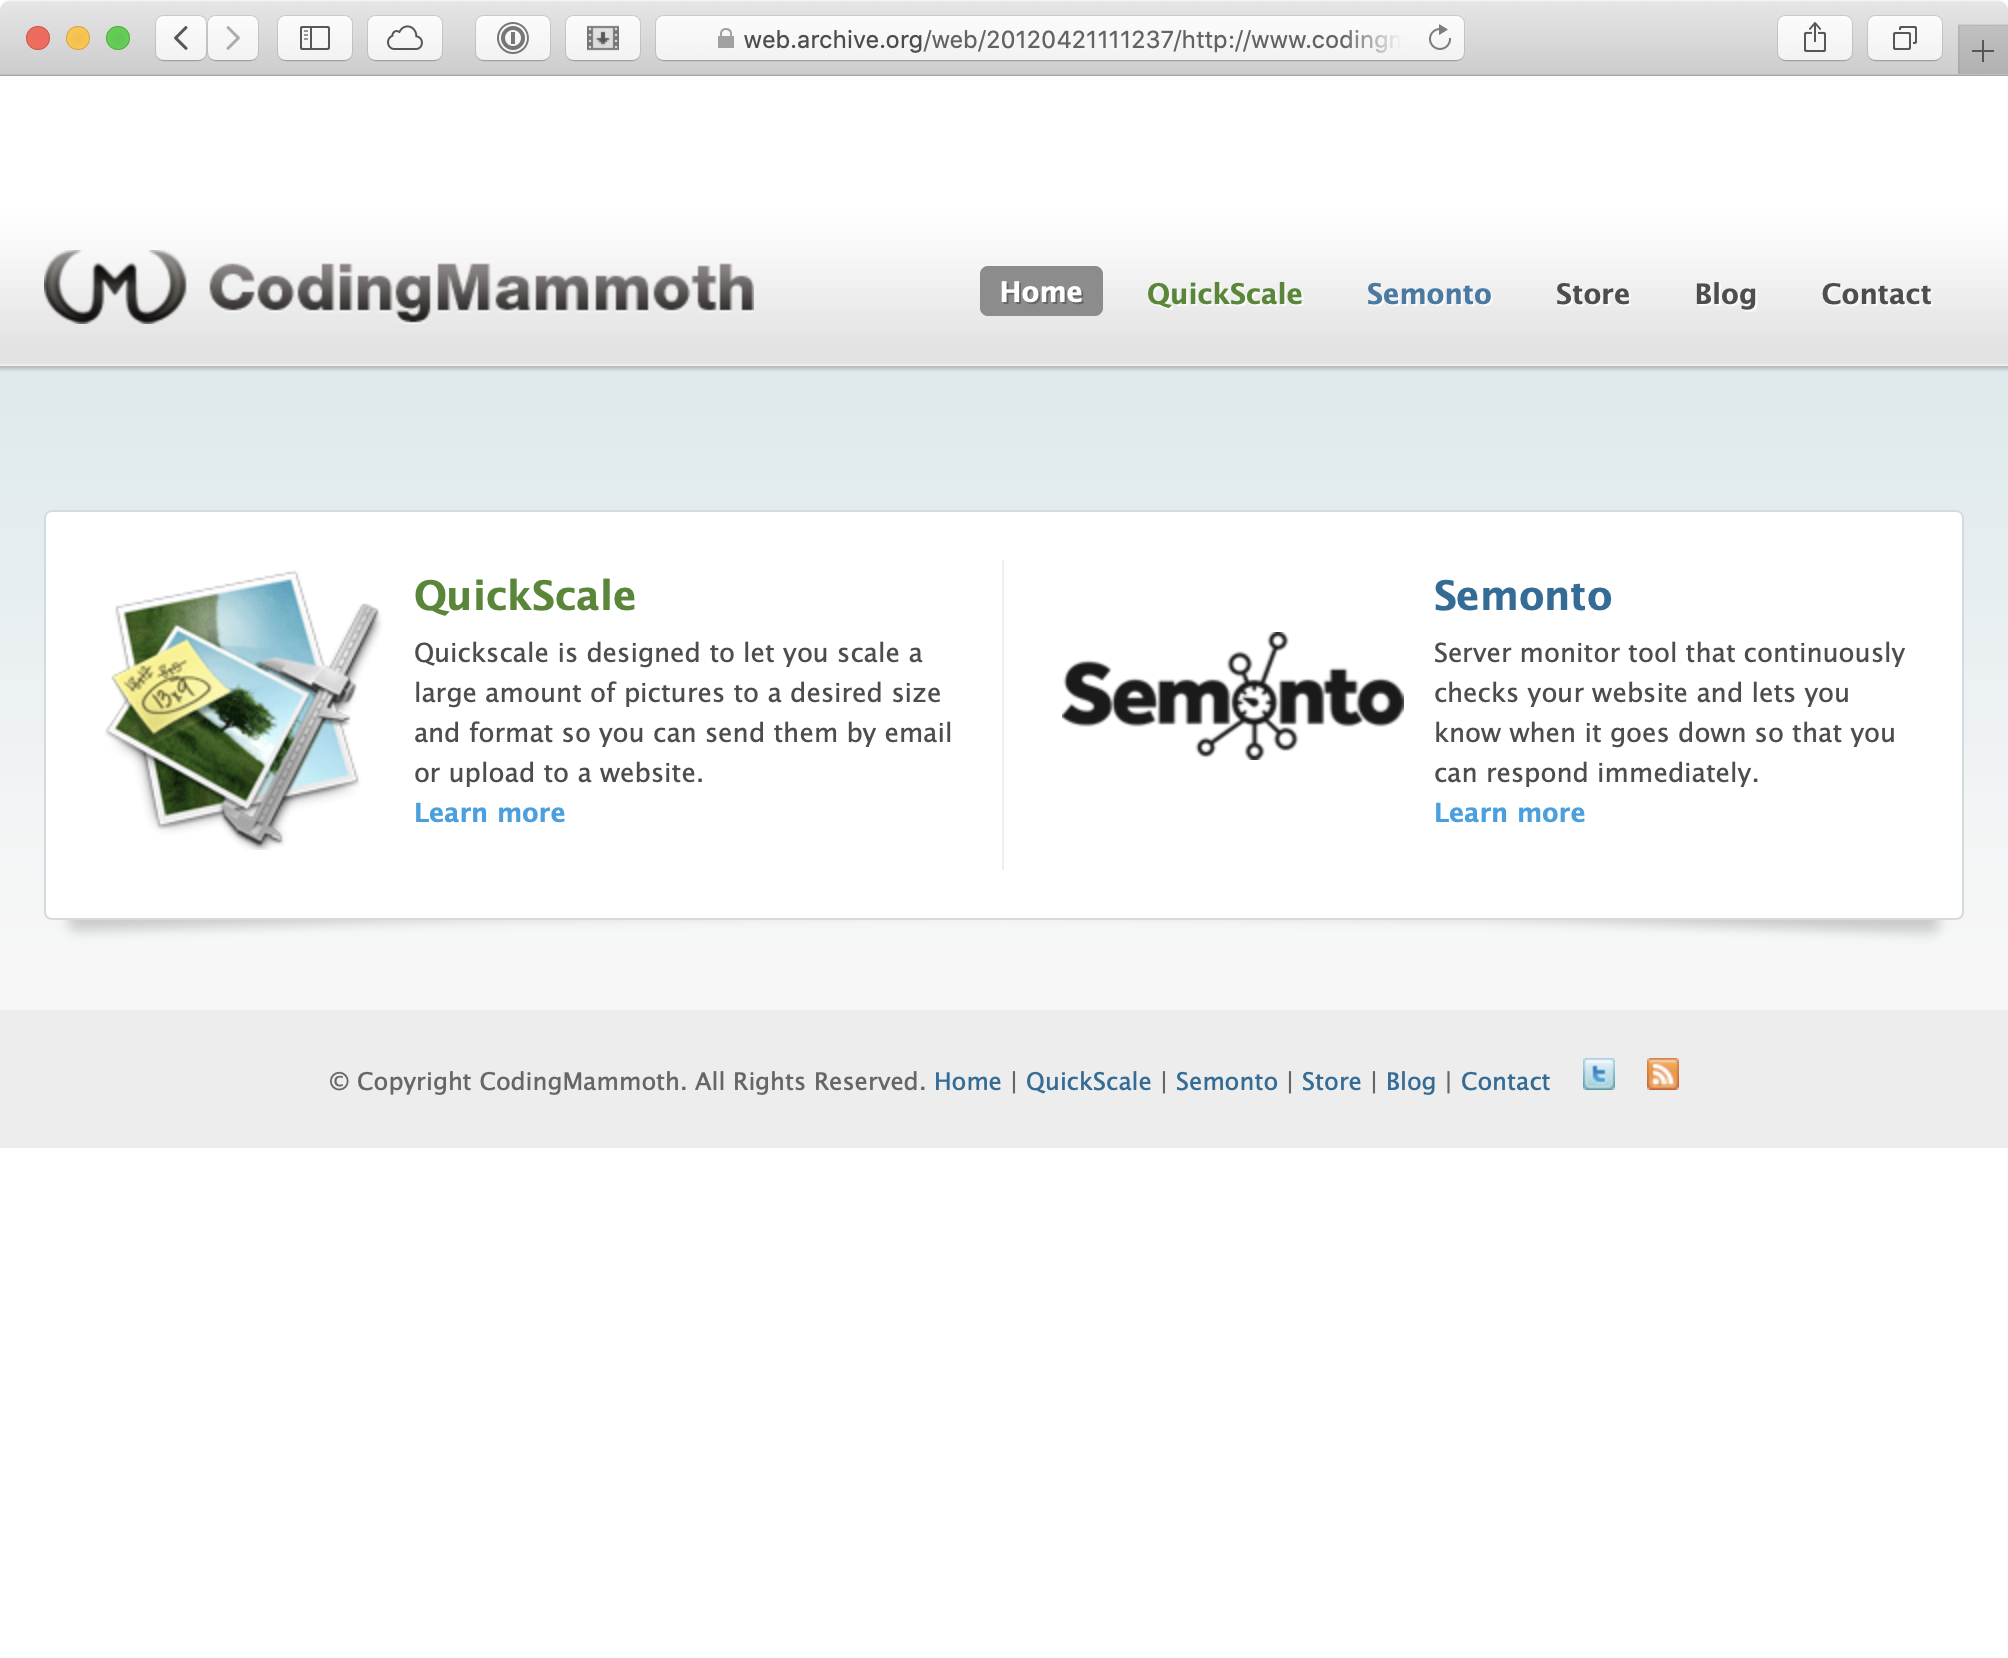
Task: Click the Twitter icon in footer
Action: point(1598,1075)
